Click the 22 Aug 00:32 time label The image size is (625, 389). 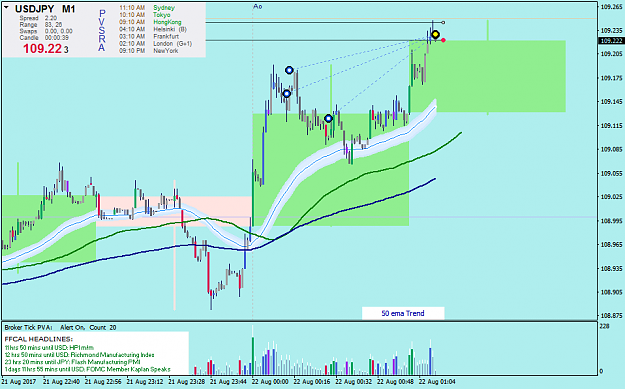point(354,382)
